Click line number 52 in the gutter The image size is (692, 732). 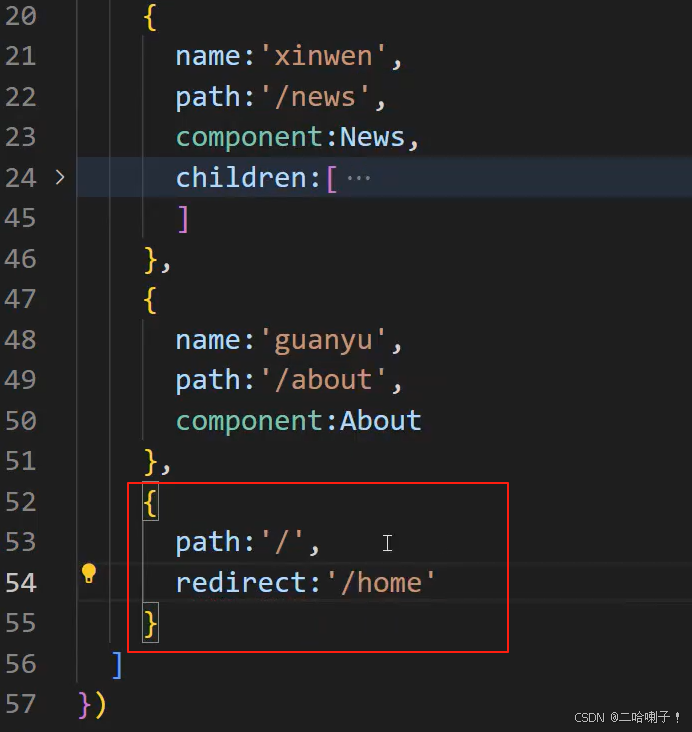(21, 502)
